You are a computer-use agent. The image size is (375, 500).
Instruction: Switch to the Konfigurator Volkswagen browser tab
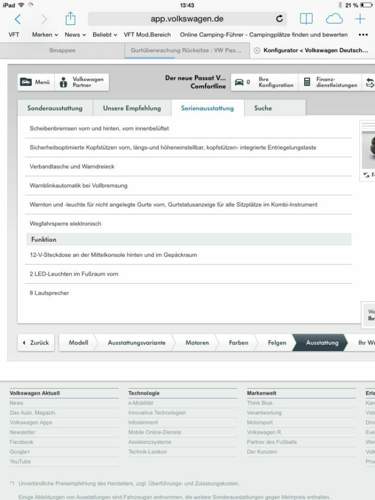[312, 50]
